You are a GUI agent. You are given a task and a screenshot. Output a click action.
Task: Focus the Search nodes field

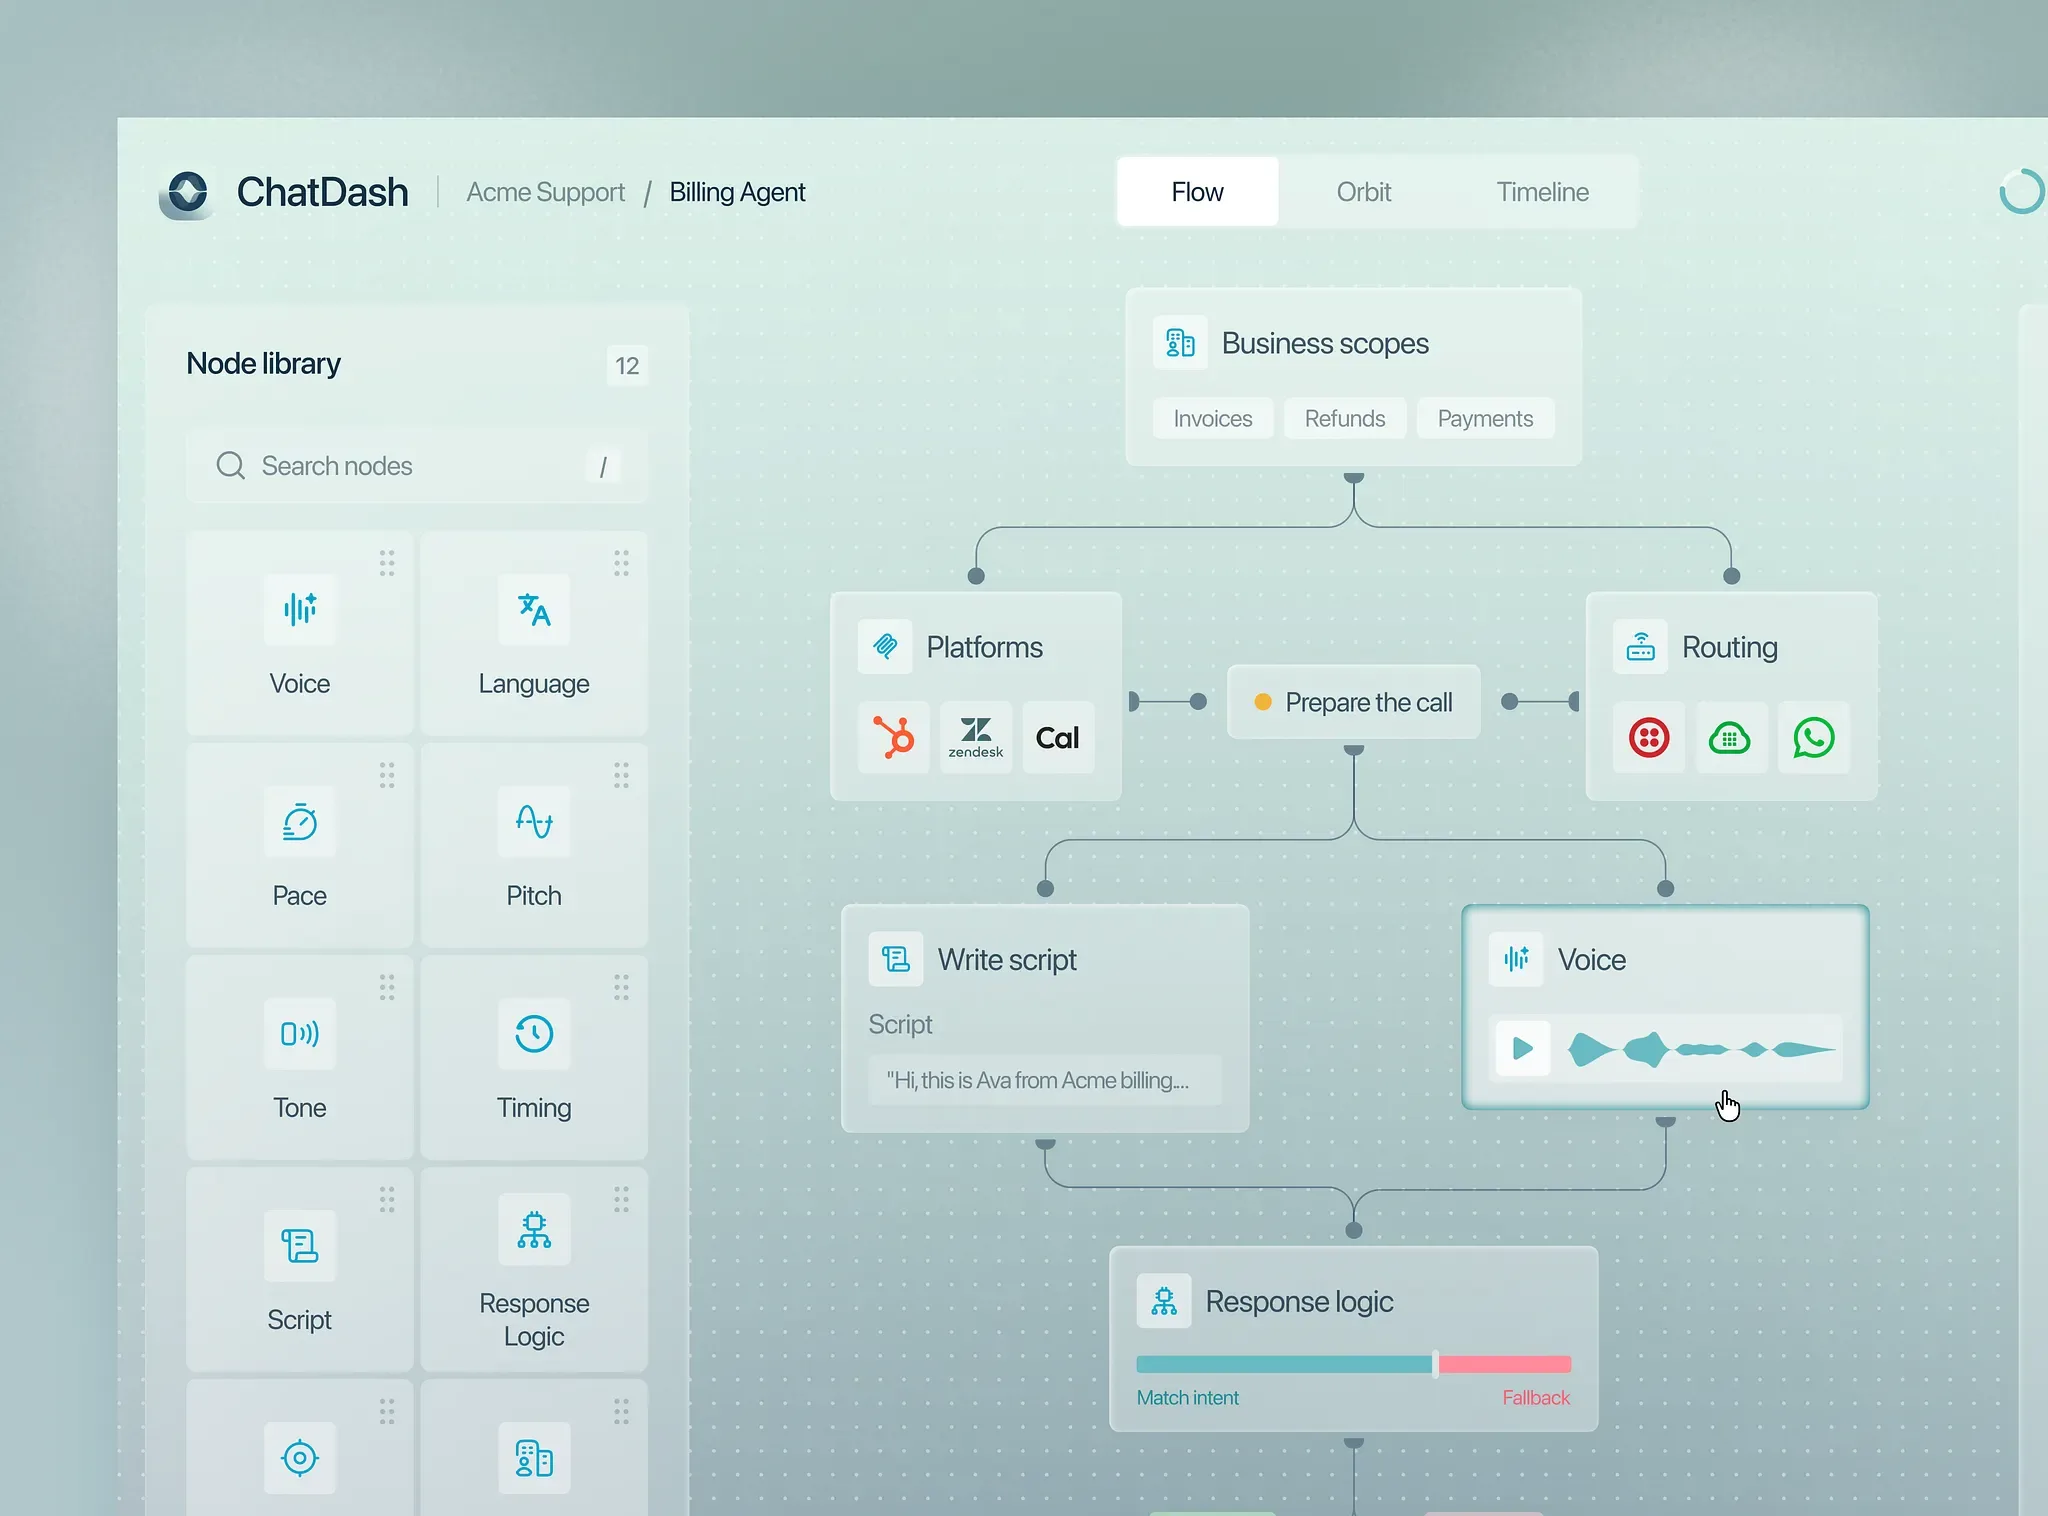point(417,466)
